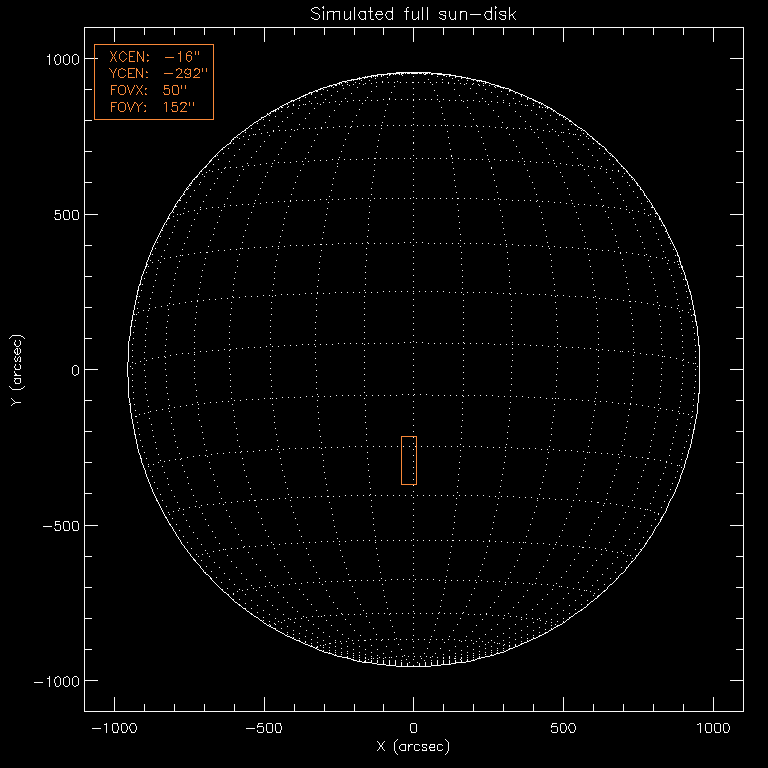Click the y-axis tick label -1000
768x768 pixels.
(x=56, y=681)
